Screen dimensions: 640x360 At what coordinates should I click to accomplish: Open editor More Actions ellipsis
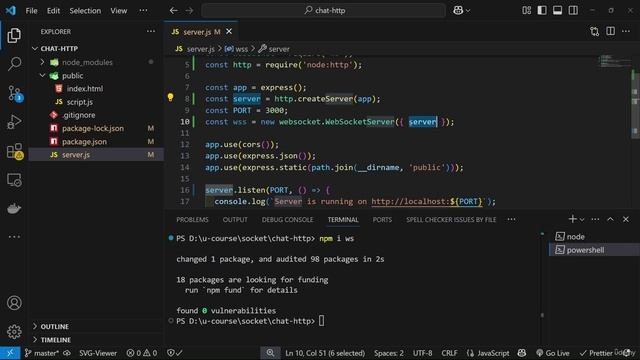(x=626, y=31)
